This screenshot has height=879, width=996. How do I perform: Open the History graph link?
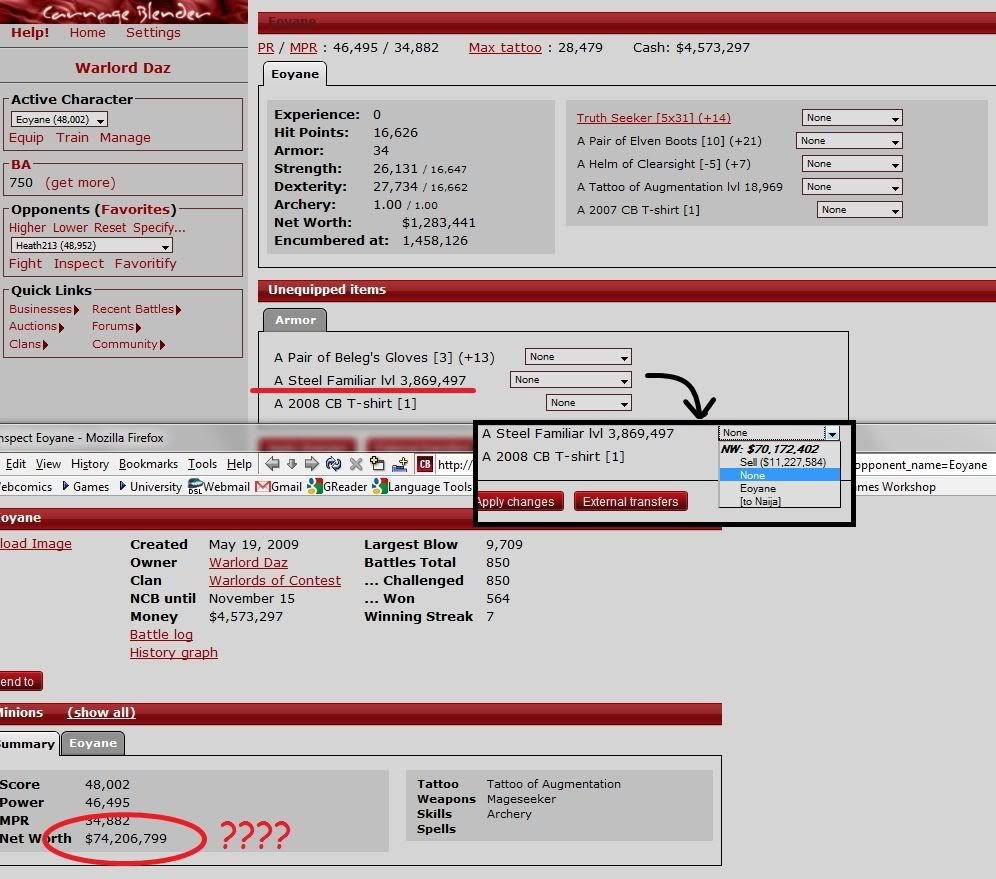tap(173, 652)
